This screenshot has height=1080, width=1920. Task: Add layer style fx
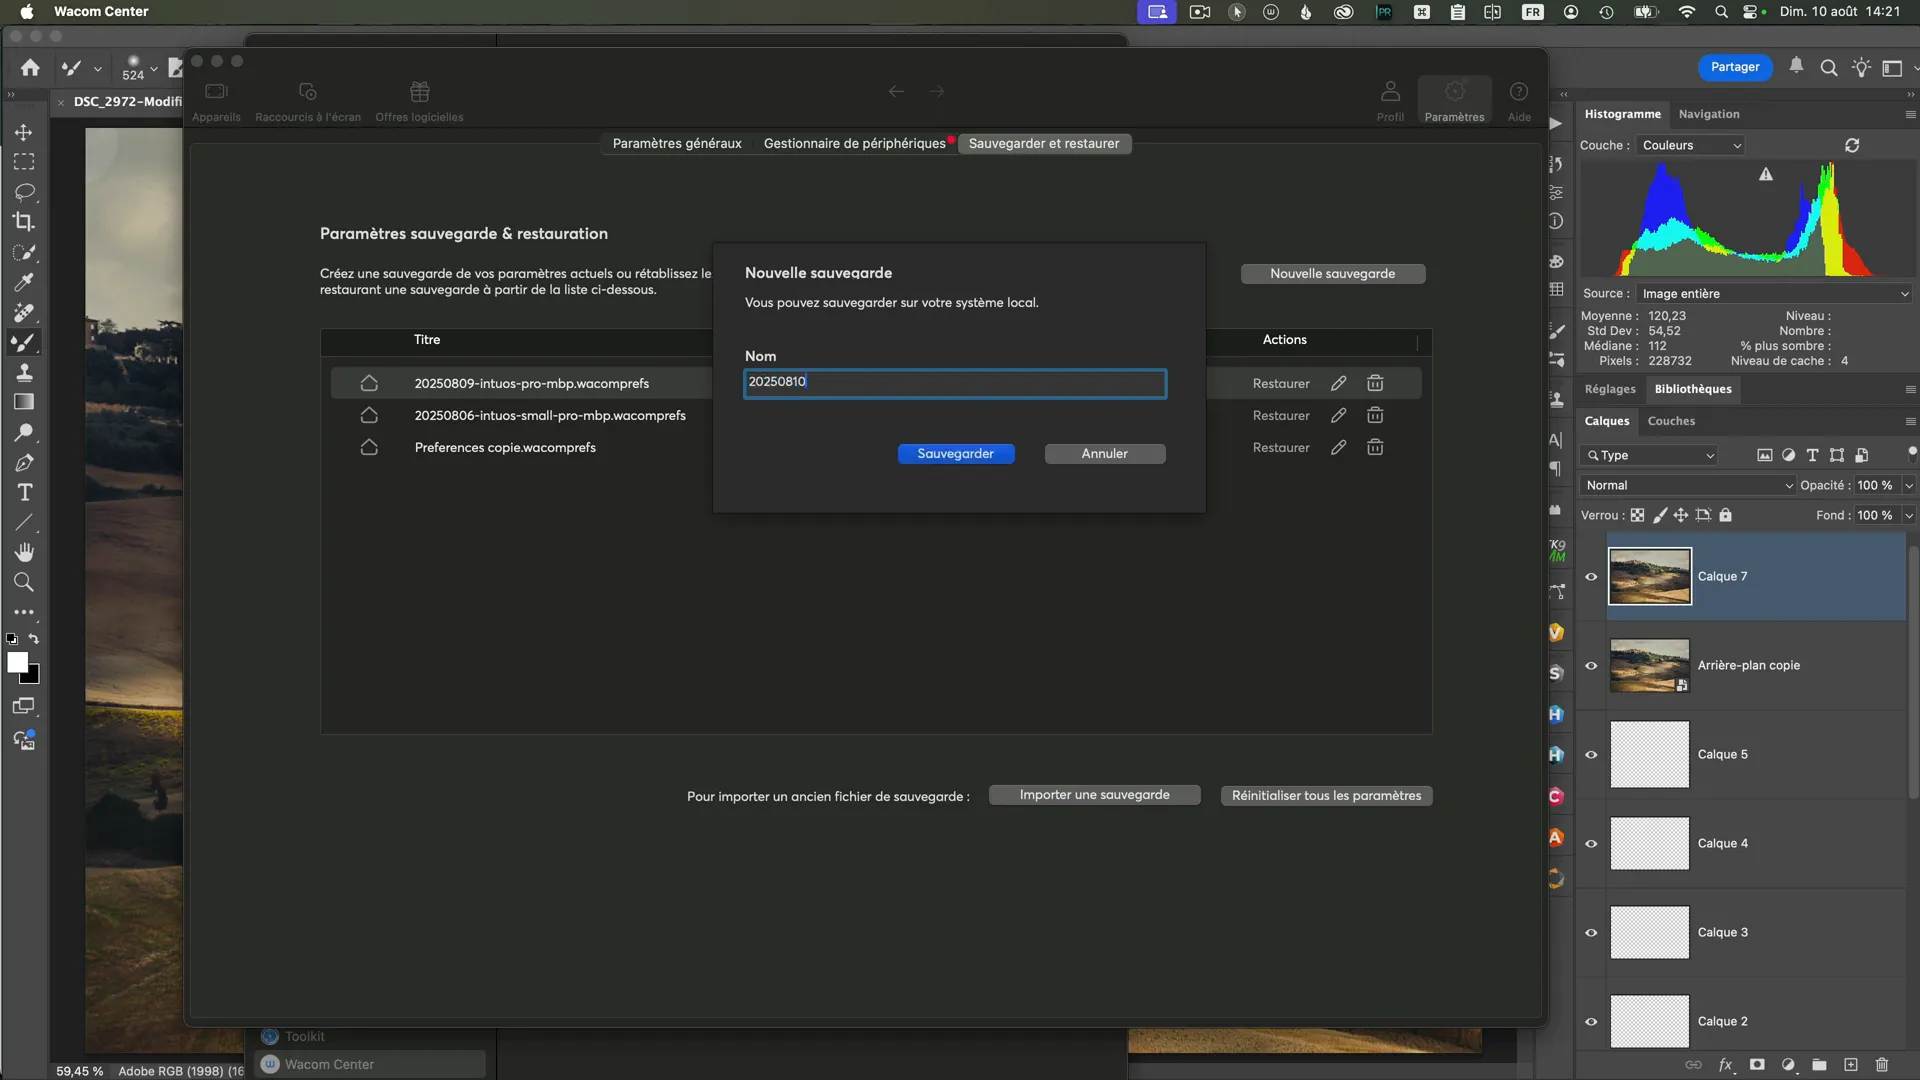pos(1725,1065)
